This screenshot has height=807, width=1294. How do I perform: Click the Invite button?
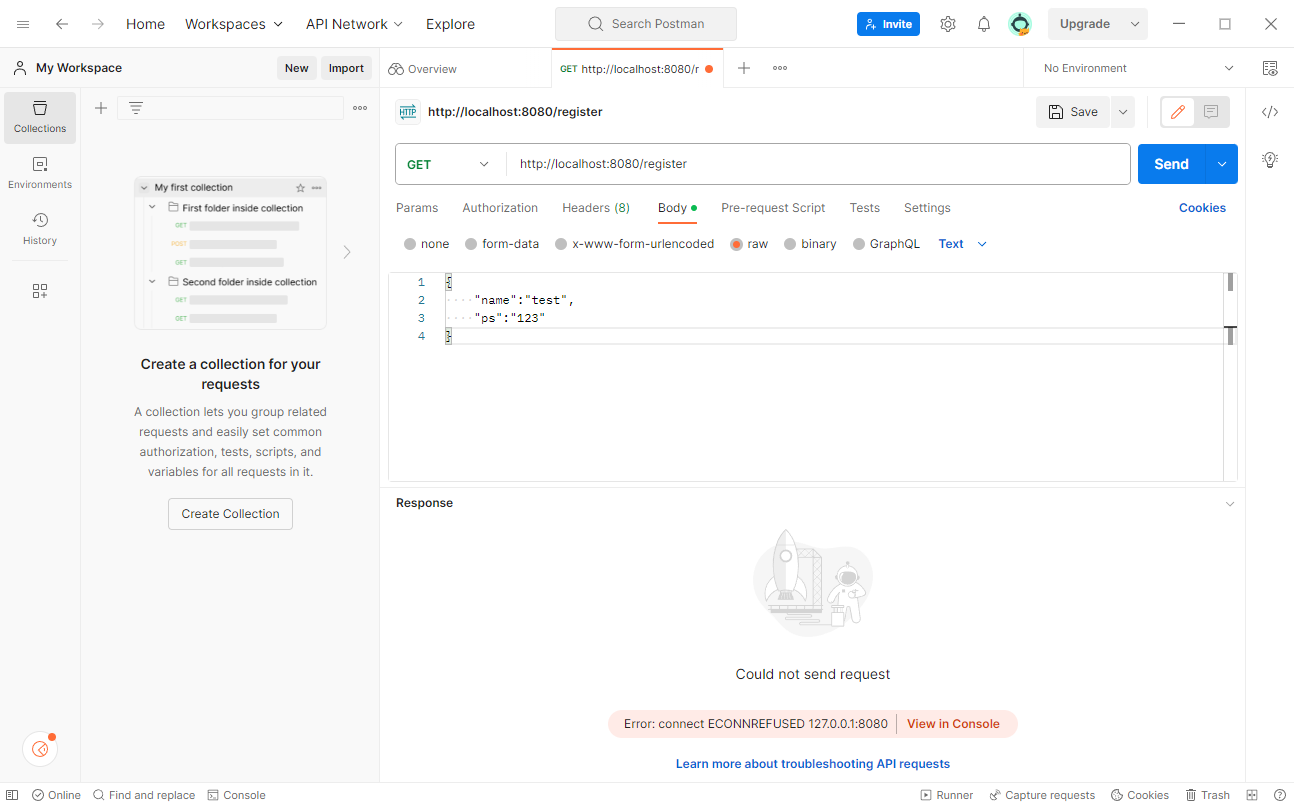[x=888, y=24]
